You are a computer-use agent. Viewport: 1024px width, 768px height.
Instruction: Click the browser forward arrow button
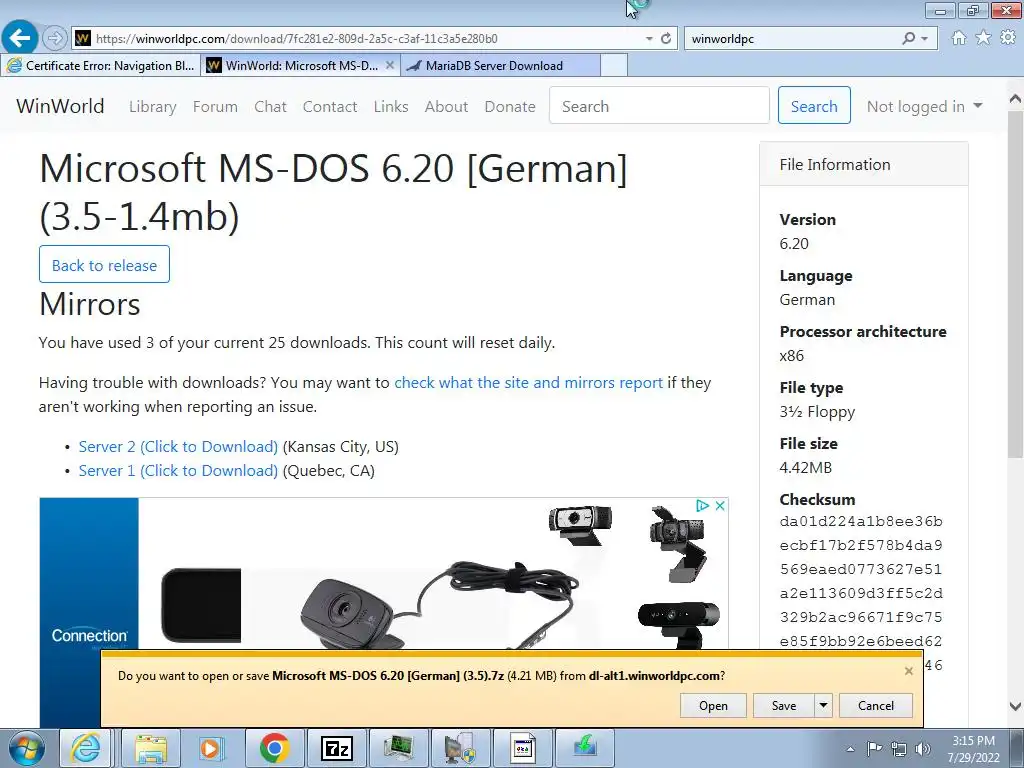point(55,39)
